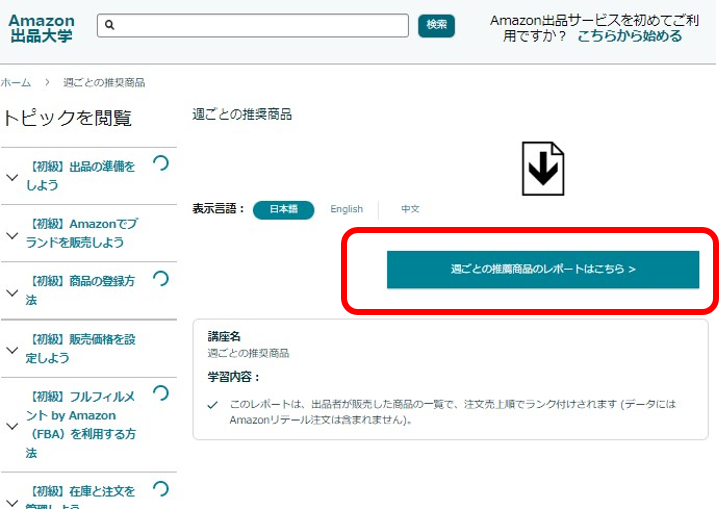
Task: Expand the 在庫と注文を chevron
Action: [12, 503]
